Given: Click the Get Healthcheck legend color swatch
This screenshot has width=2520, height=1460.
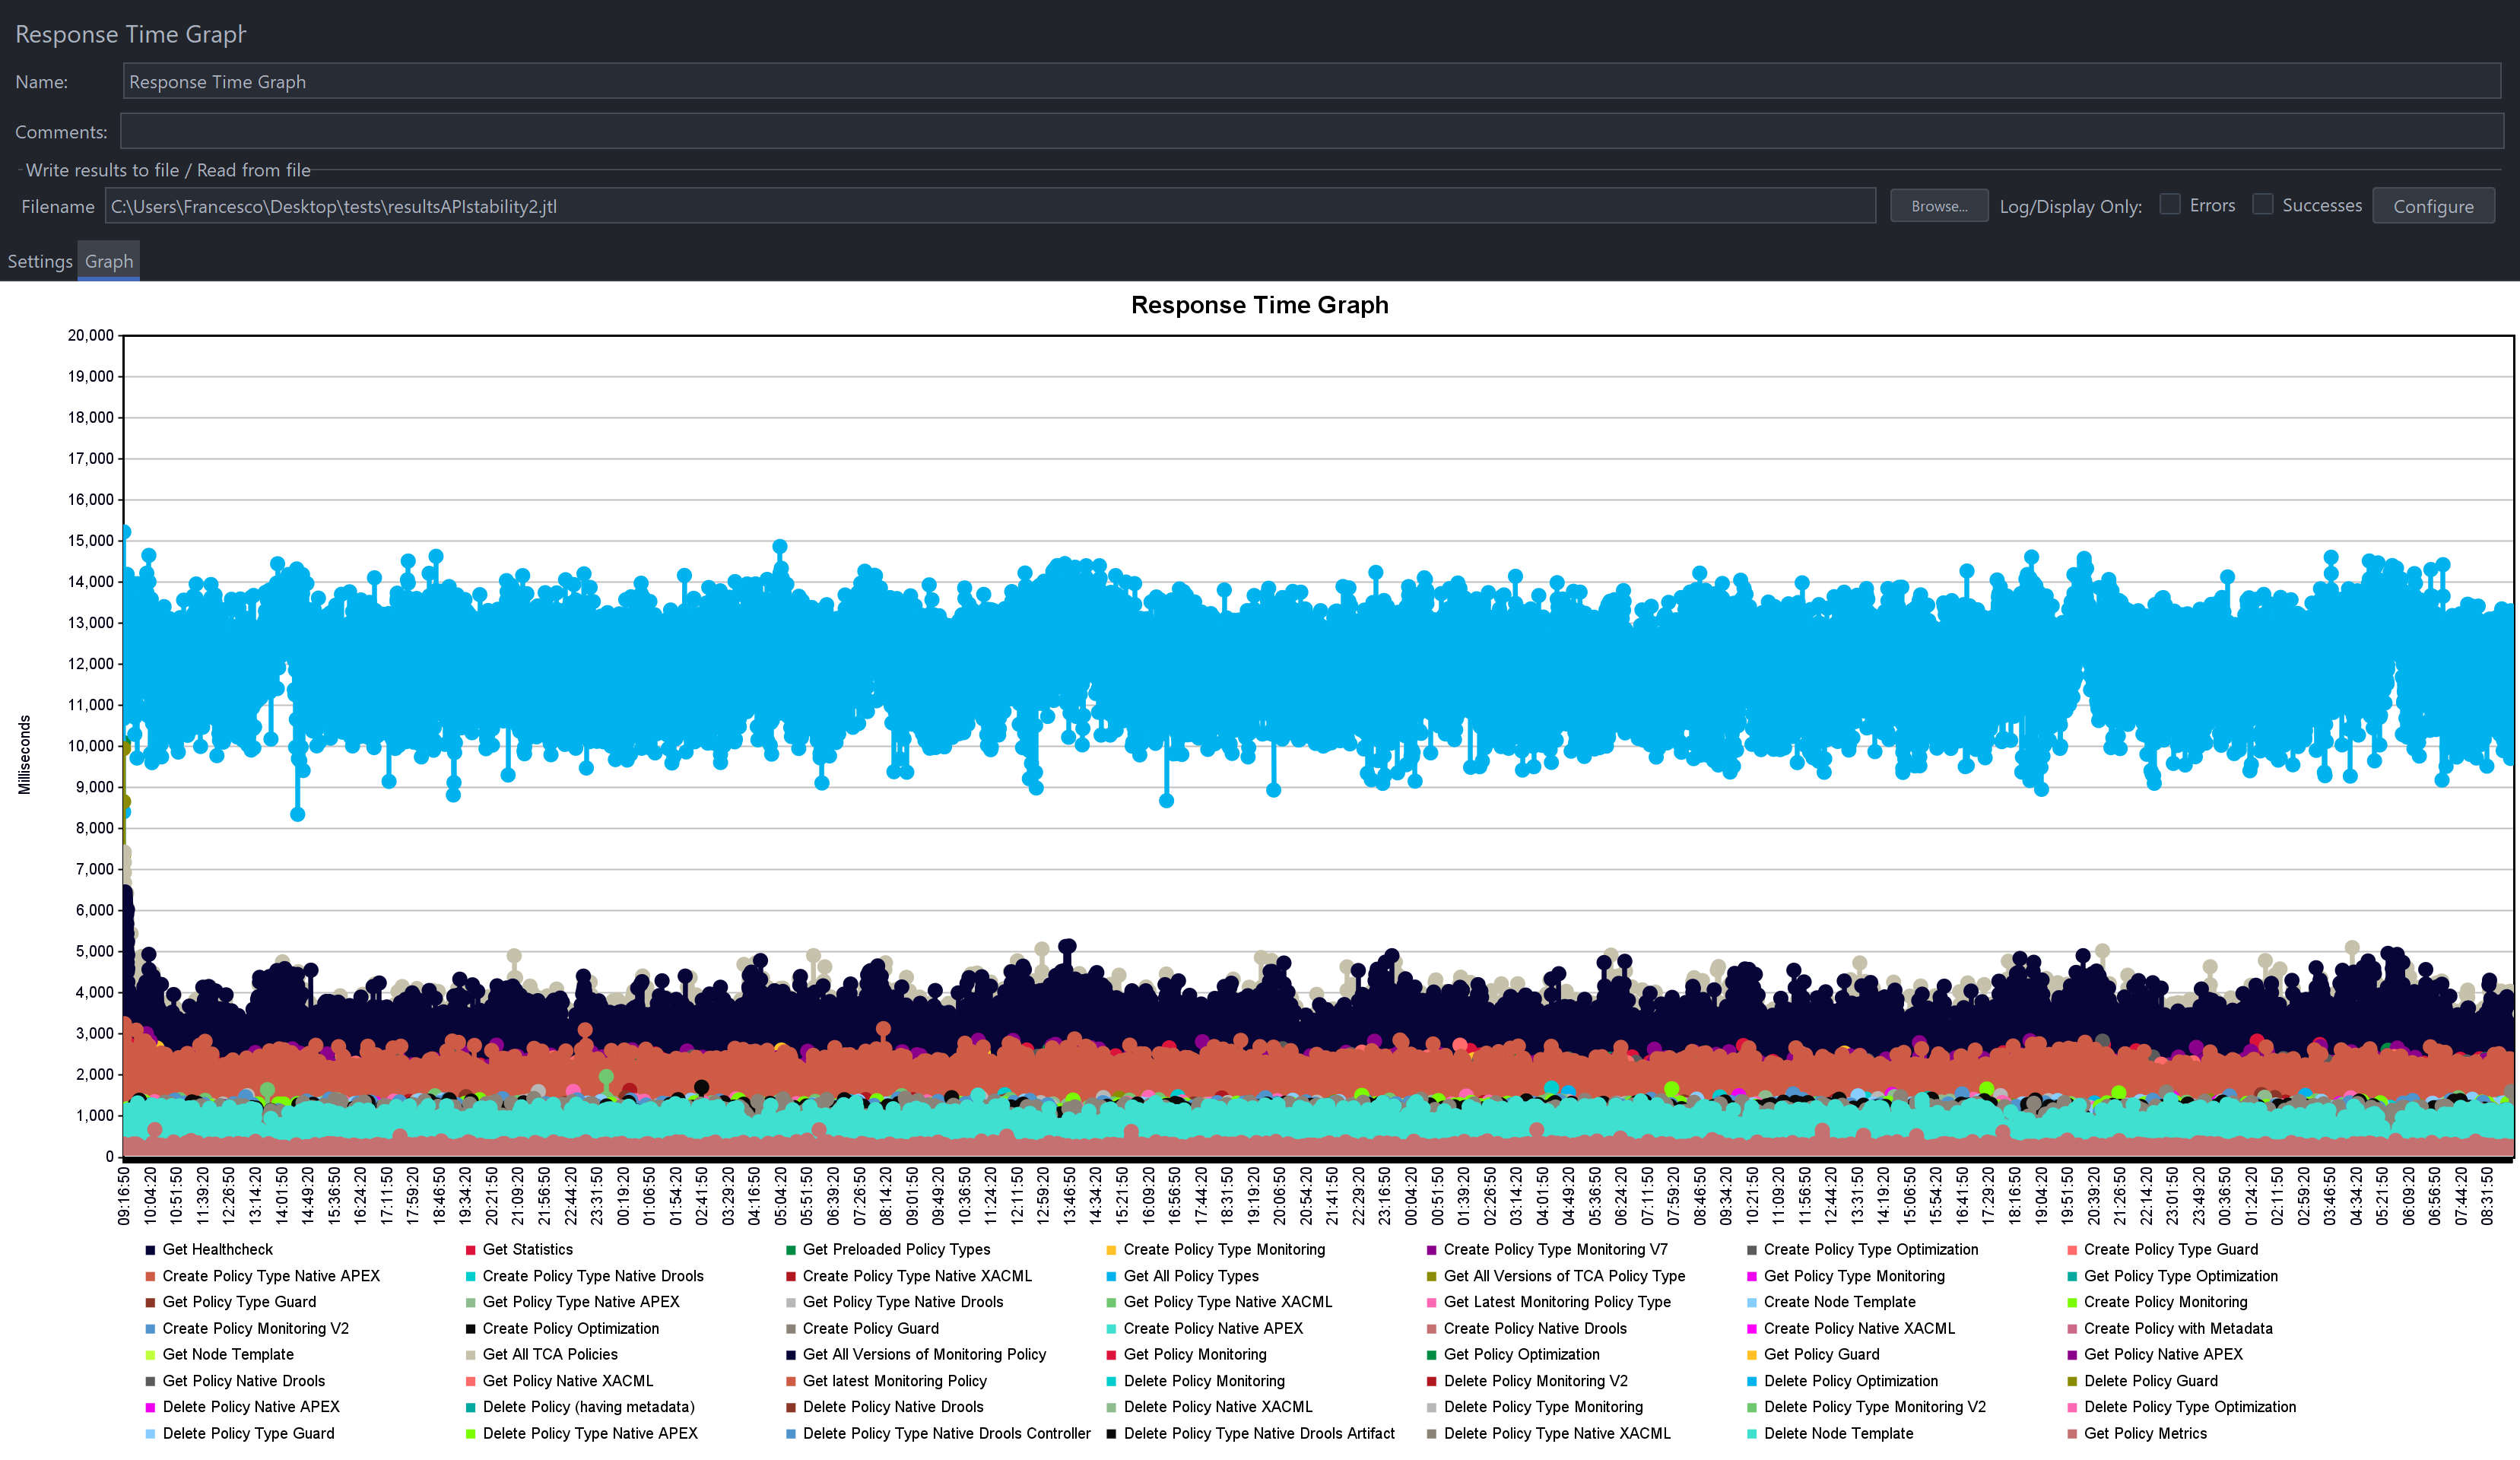Looking at the screenshot, I should click(x=150, y=1250).
